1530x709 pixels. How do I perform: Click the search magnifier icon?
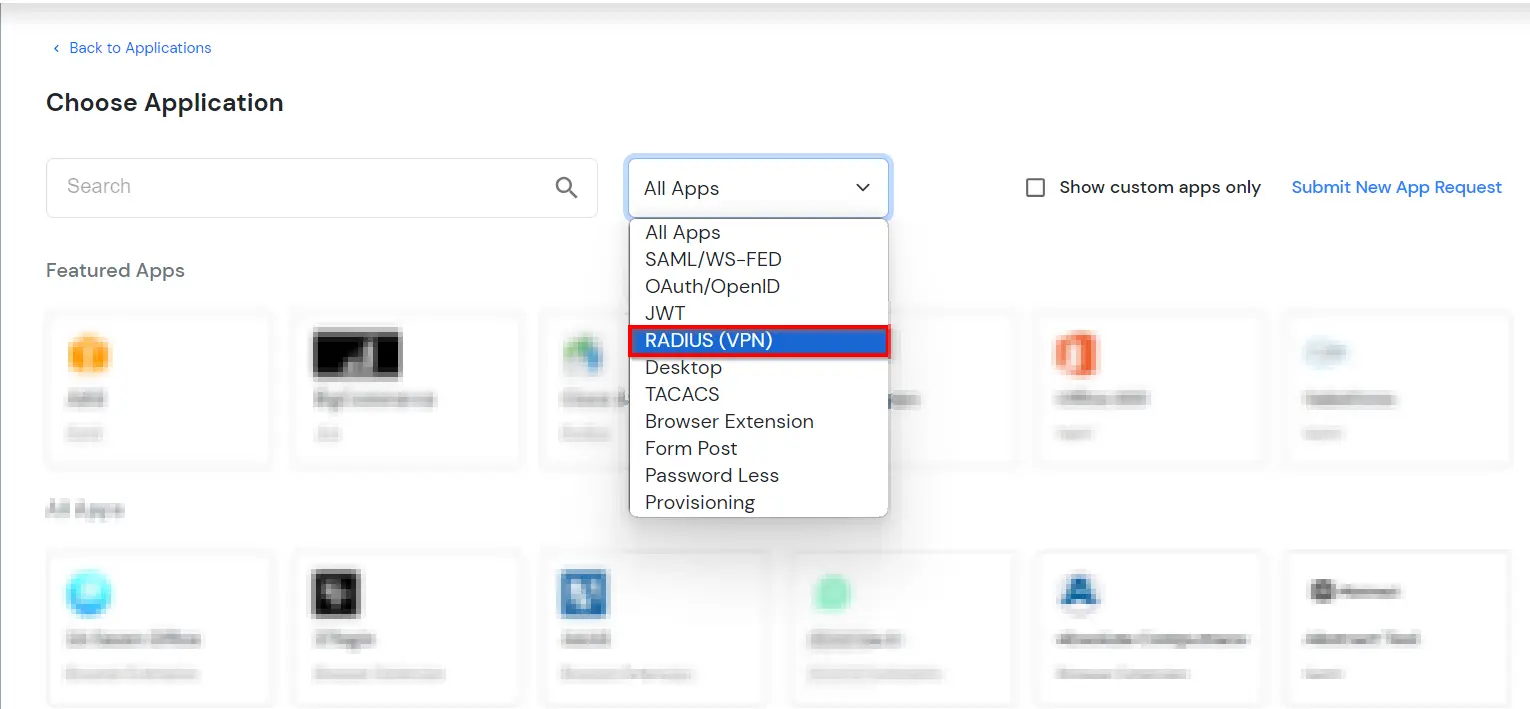[x=566, y=187]
